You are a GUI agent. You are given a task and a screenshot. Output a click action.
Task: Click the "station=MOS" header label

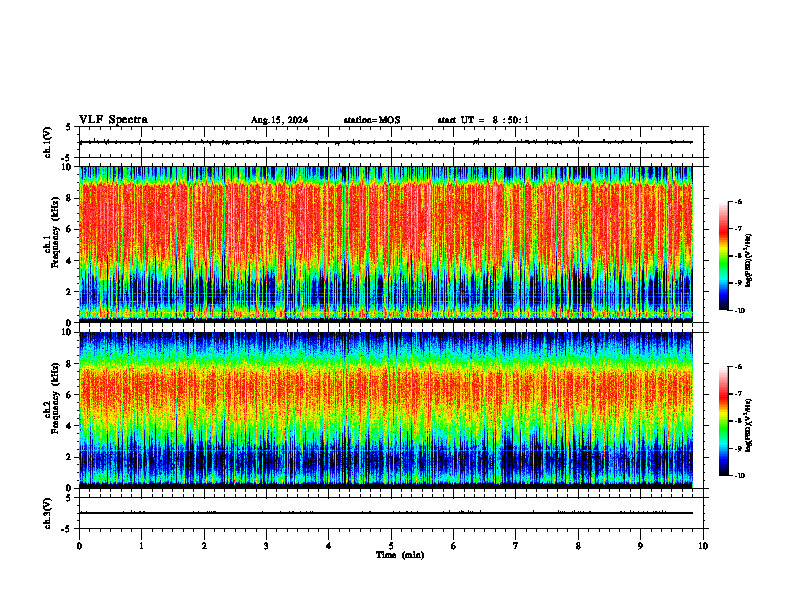pos(372,120)
